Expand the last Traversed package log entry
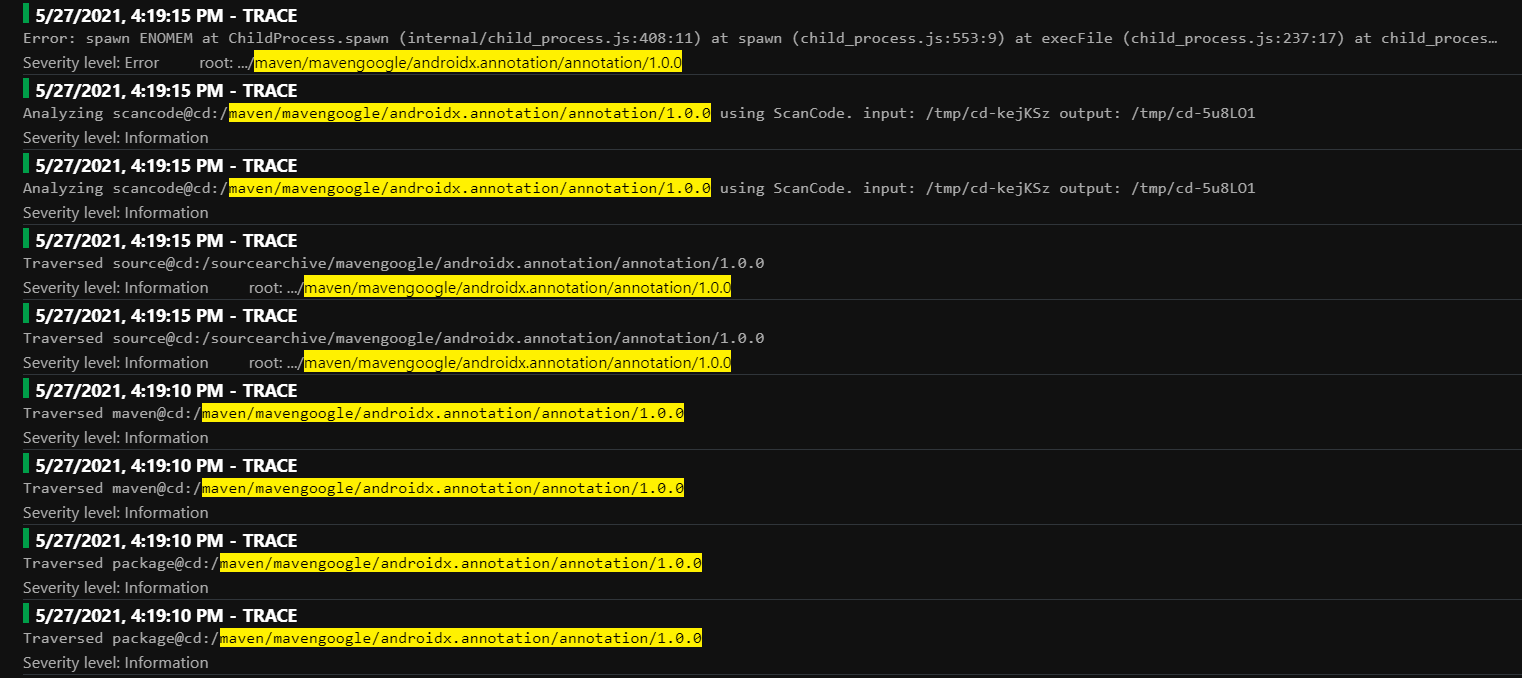 pos(165,615)
